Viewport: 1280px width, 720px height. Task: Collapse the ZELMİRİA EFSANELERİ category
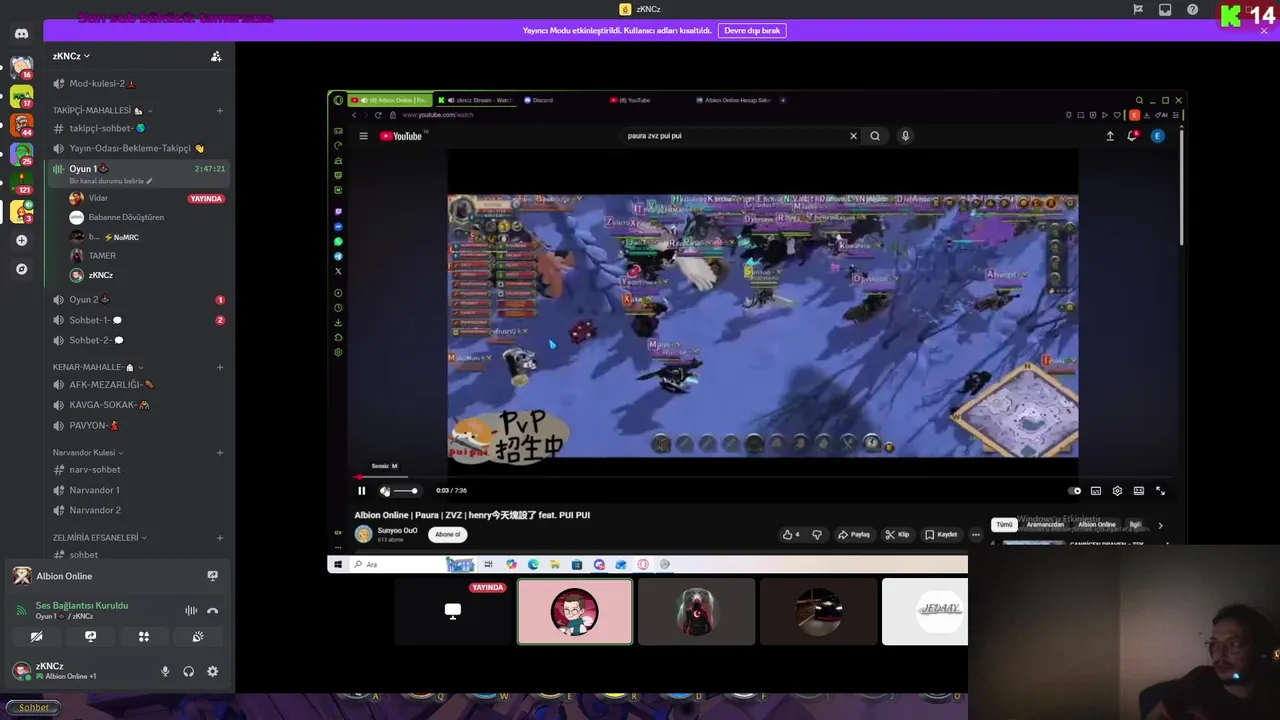pyautogui.click(x=99, y=538)
